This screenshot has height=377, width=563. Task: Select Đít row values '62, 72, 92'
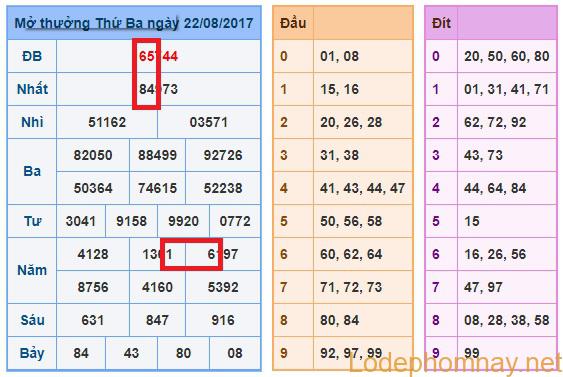(x=495, y=122)
